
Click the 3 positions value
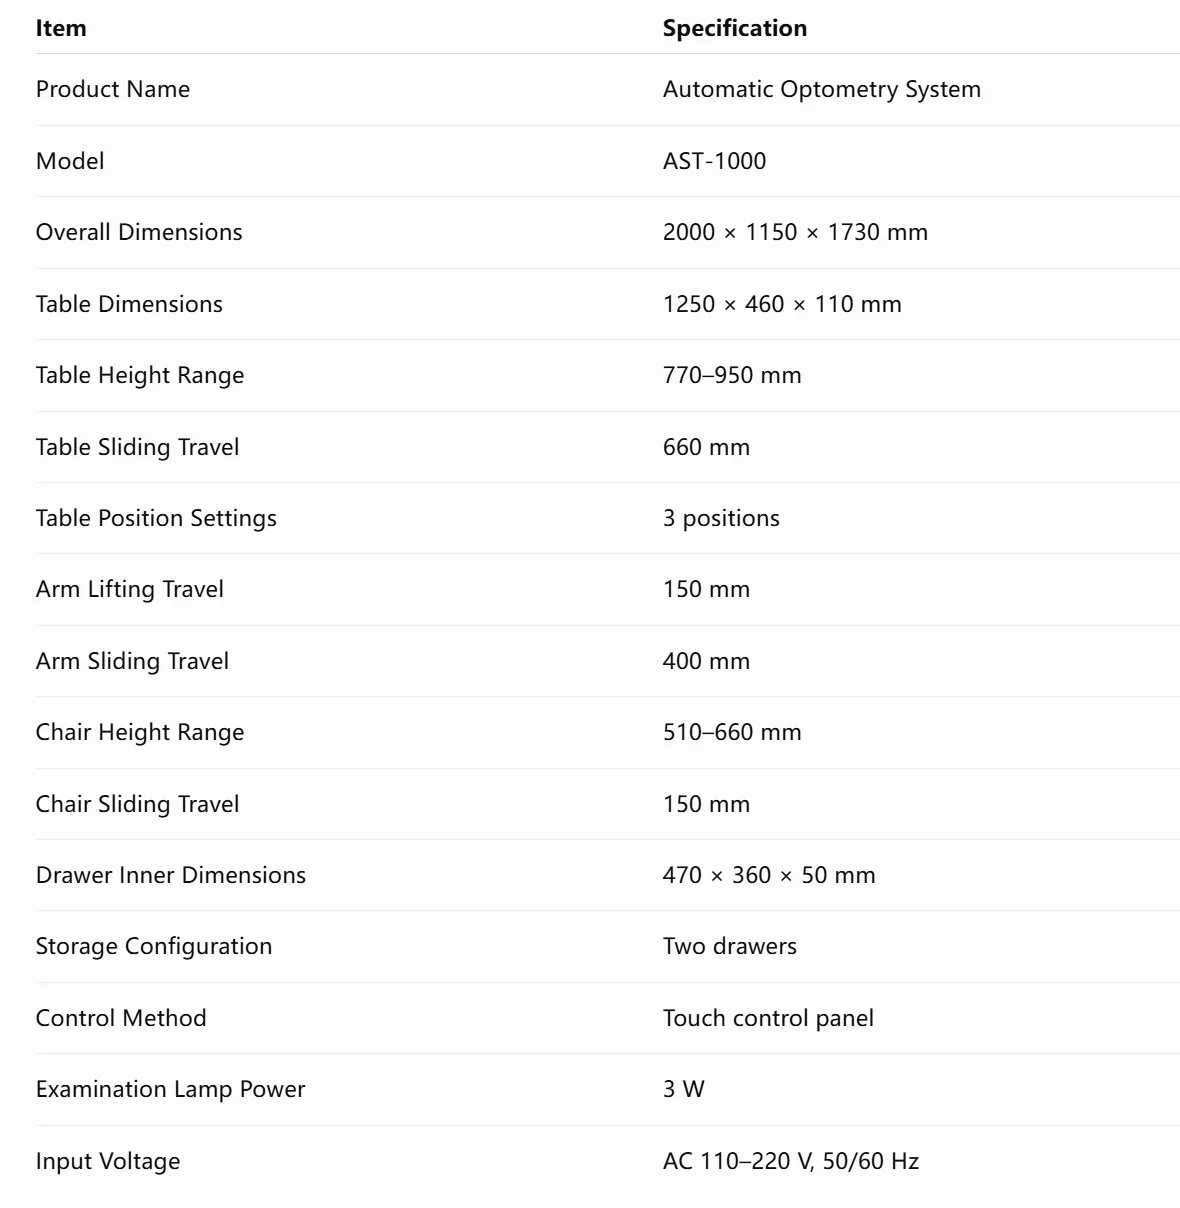(721, 518)
